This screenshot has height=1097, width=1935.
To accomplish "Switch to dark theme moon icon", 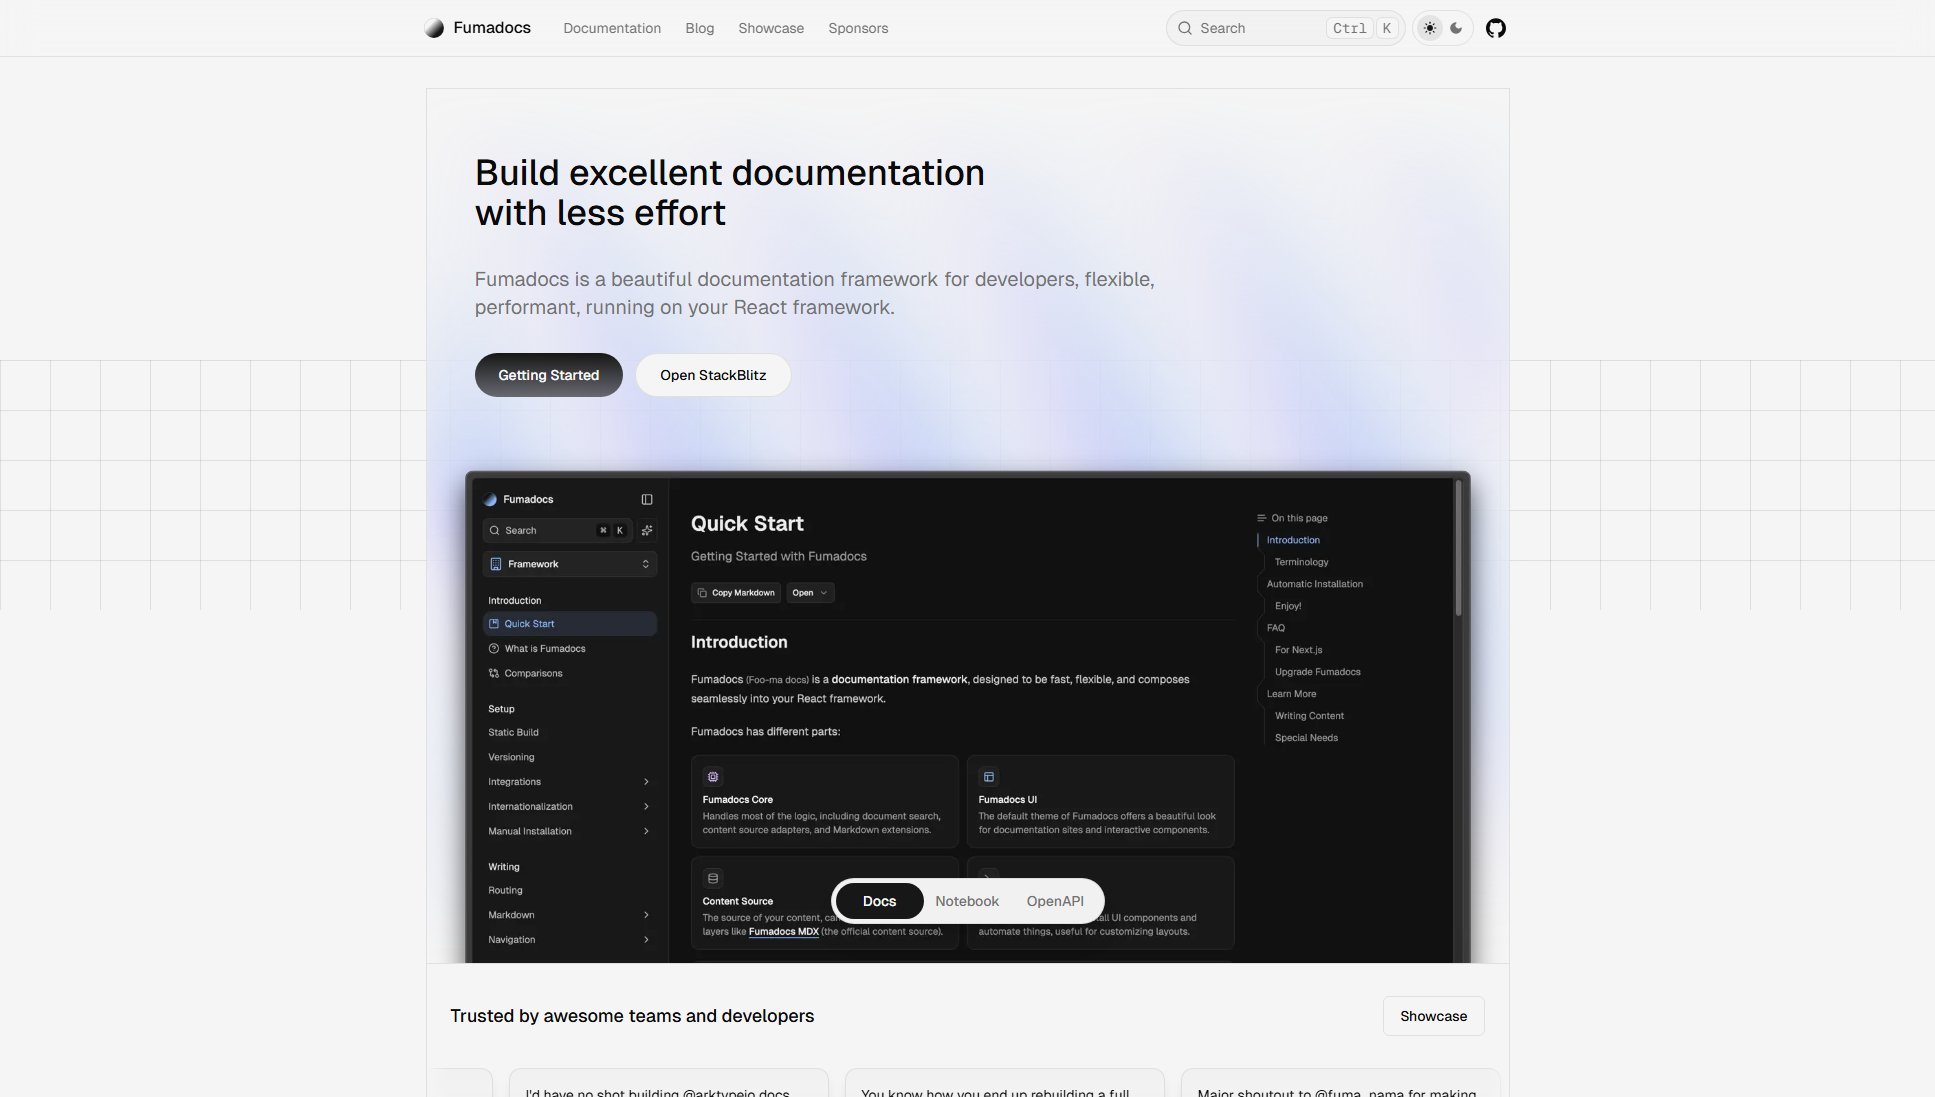I will pyautogui.click(x=1456, y=28).
